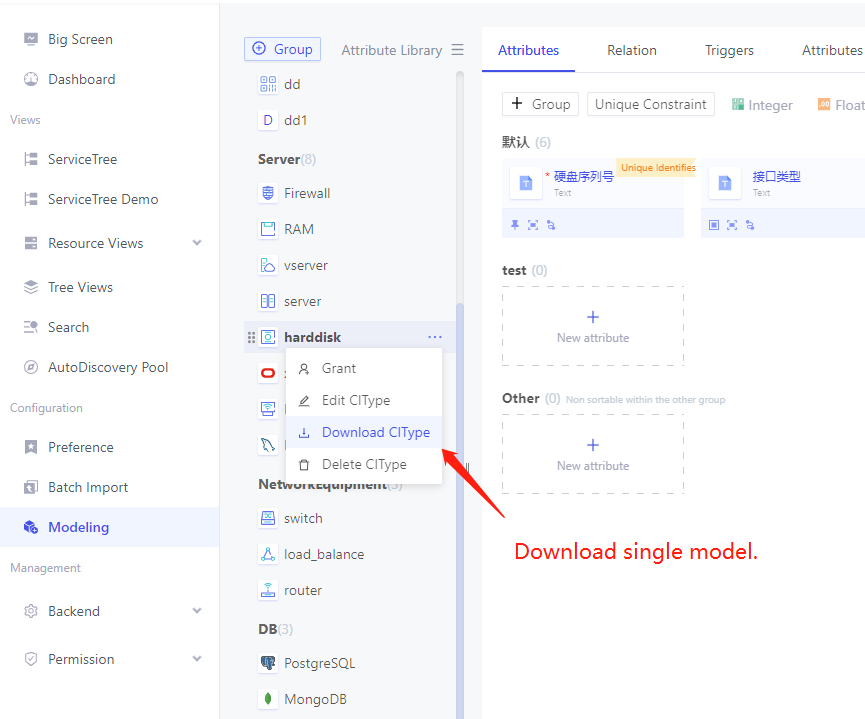Choose Delete CIType in the context menu
The image size is (865, 719).
pos(364,464)
